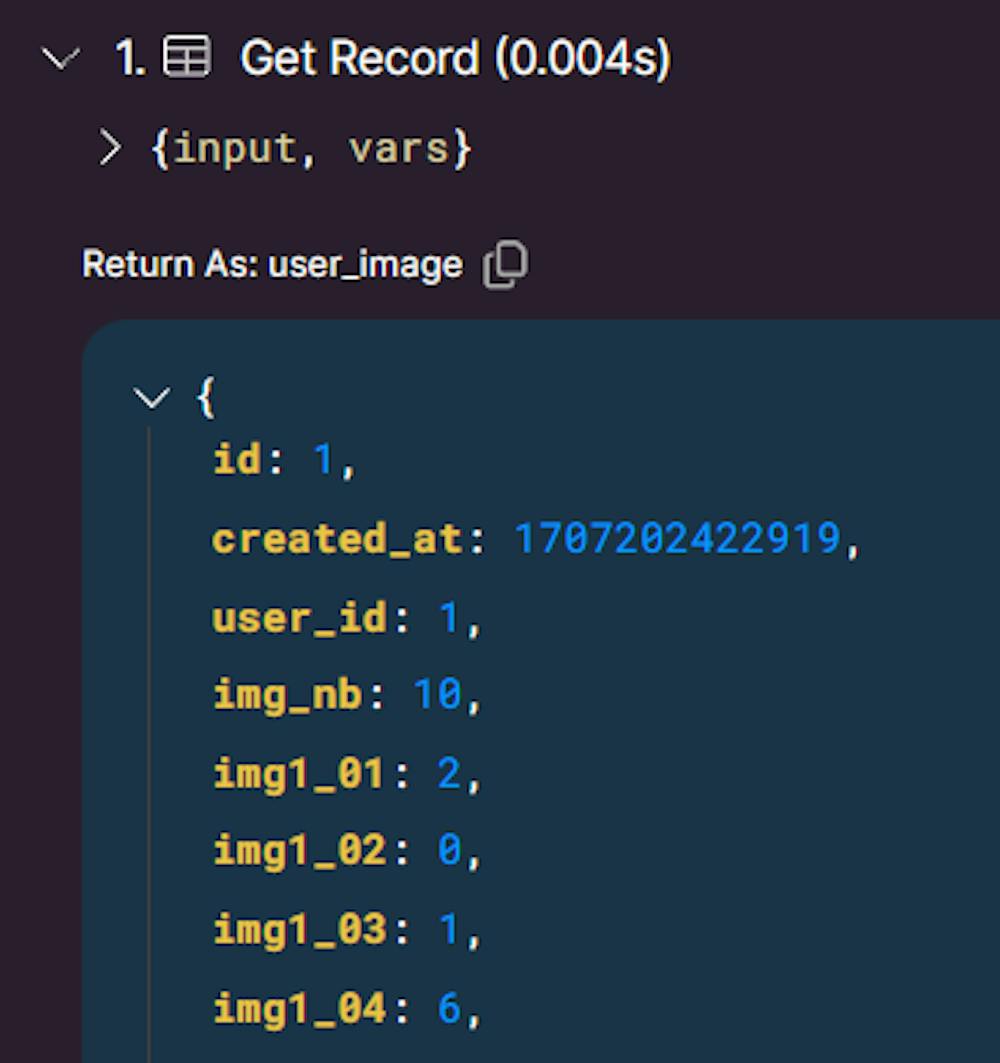Select the database step icon before Get Record
This screenshot has height=1063, width=1000.
pos(186,57)
